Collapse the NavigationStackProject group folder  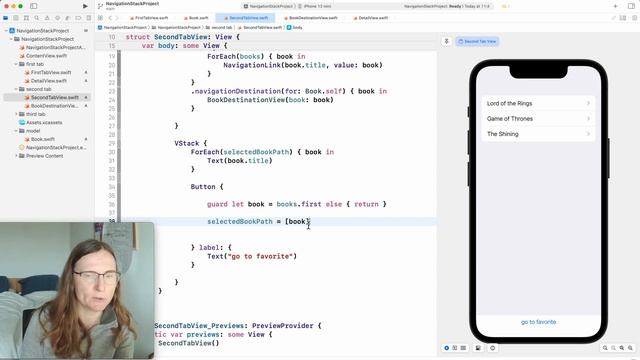(11, 39)
